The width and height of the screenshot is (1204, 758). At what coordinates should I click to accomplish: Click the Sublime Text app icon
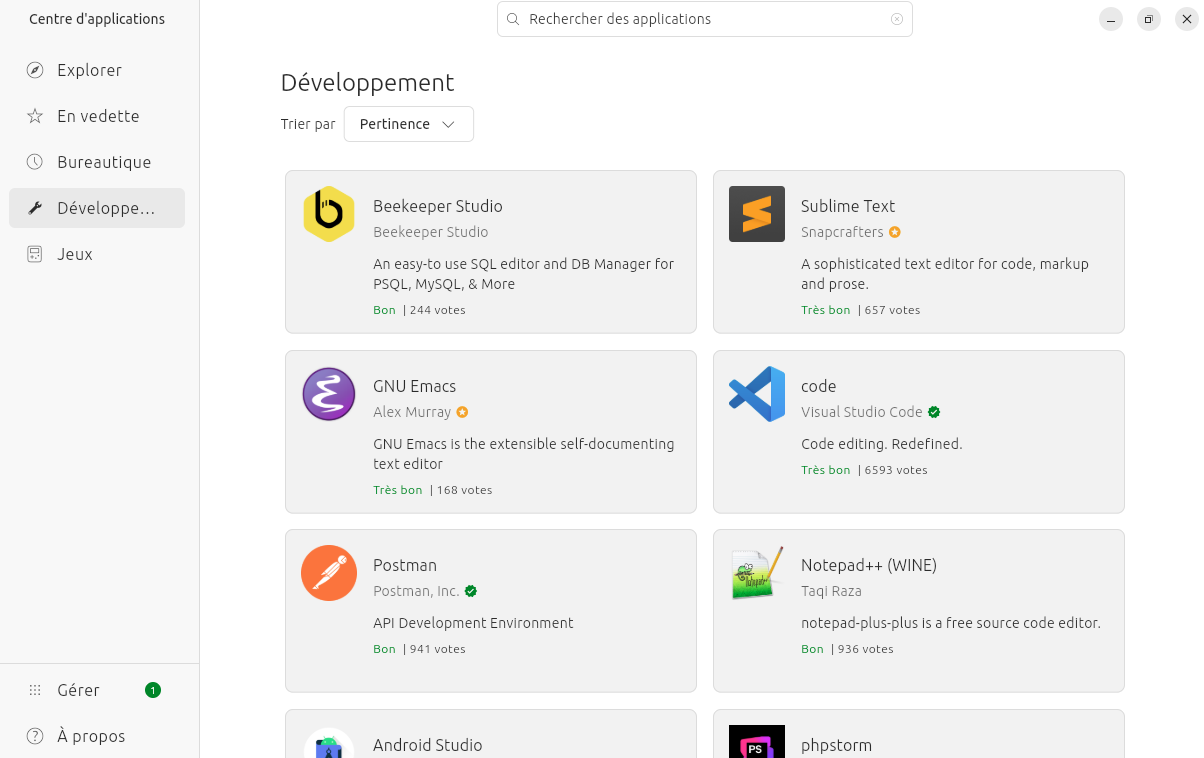[757, 214]
